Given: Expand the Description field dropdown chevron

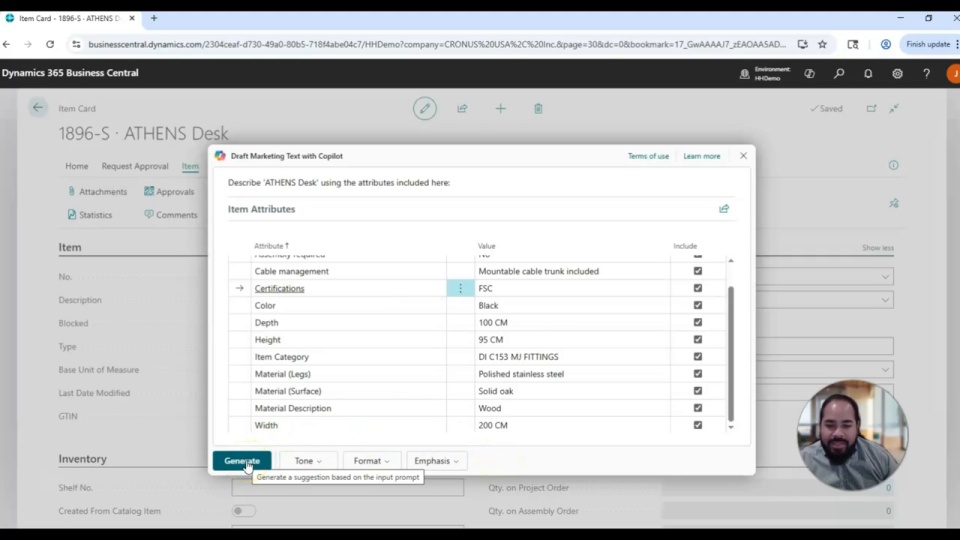Looking at the screenshot, I should coord(885,300).
